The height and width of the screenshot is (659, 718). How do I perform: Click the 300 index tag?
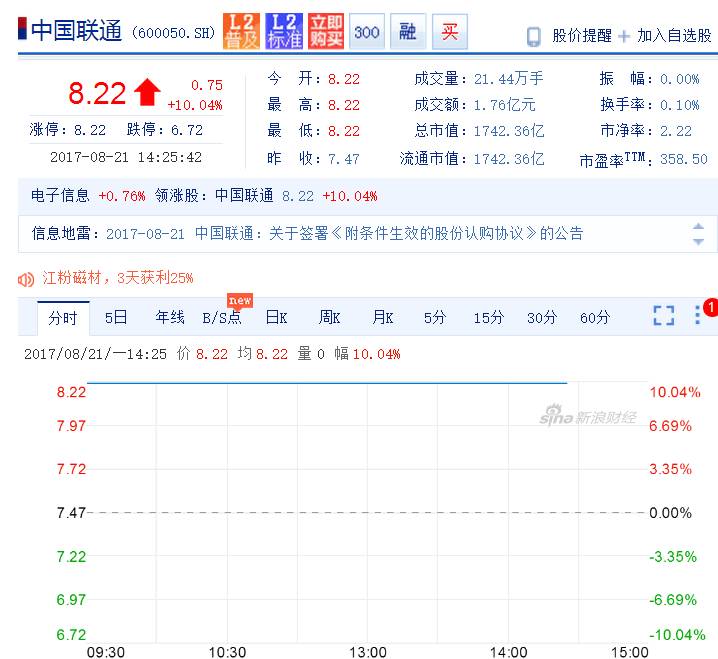coord(367,32)
